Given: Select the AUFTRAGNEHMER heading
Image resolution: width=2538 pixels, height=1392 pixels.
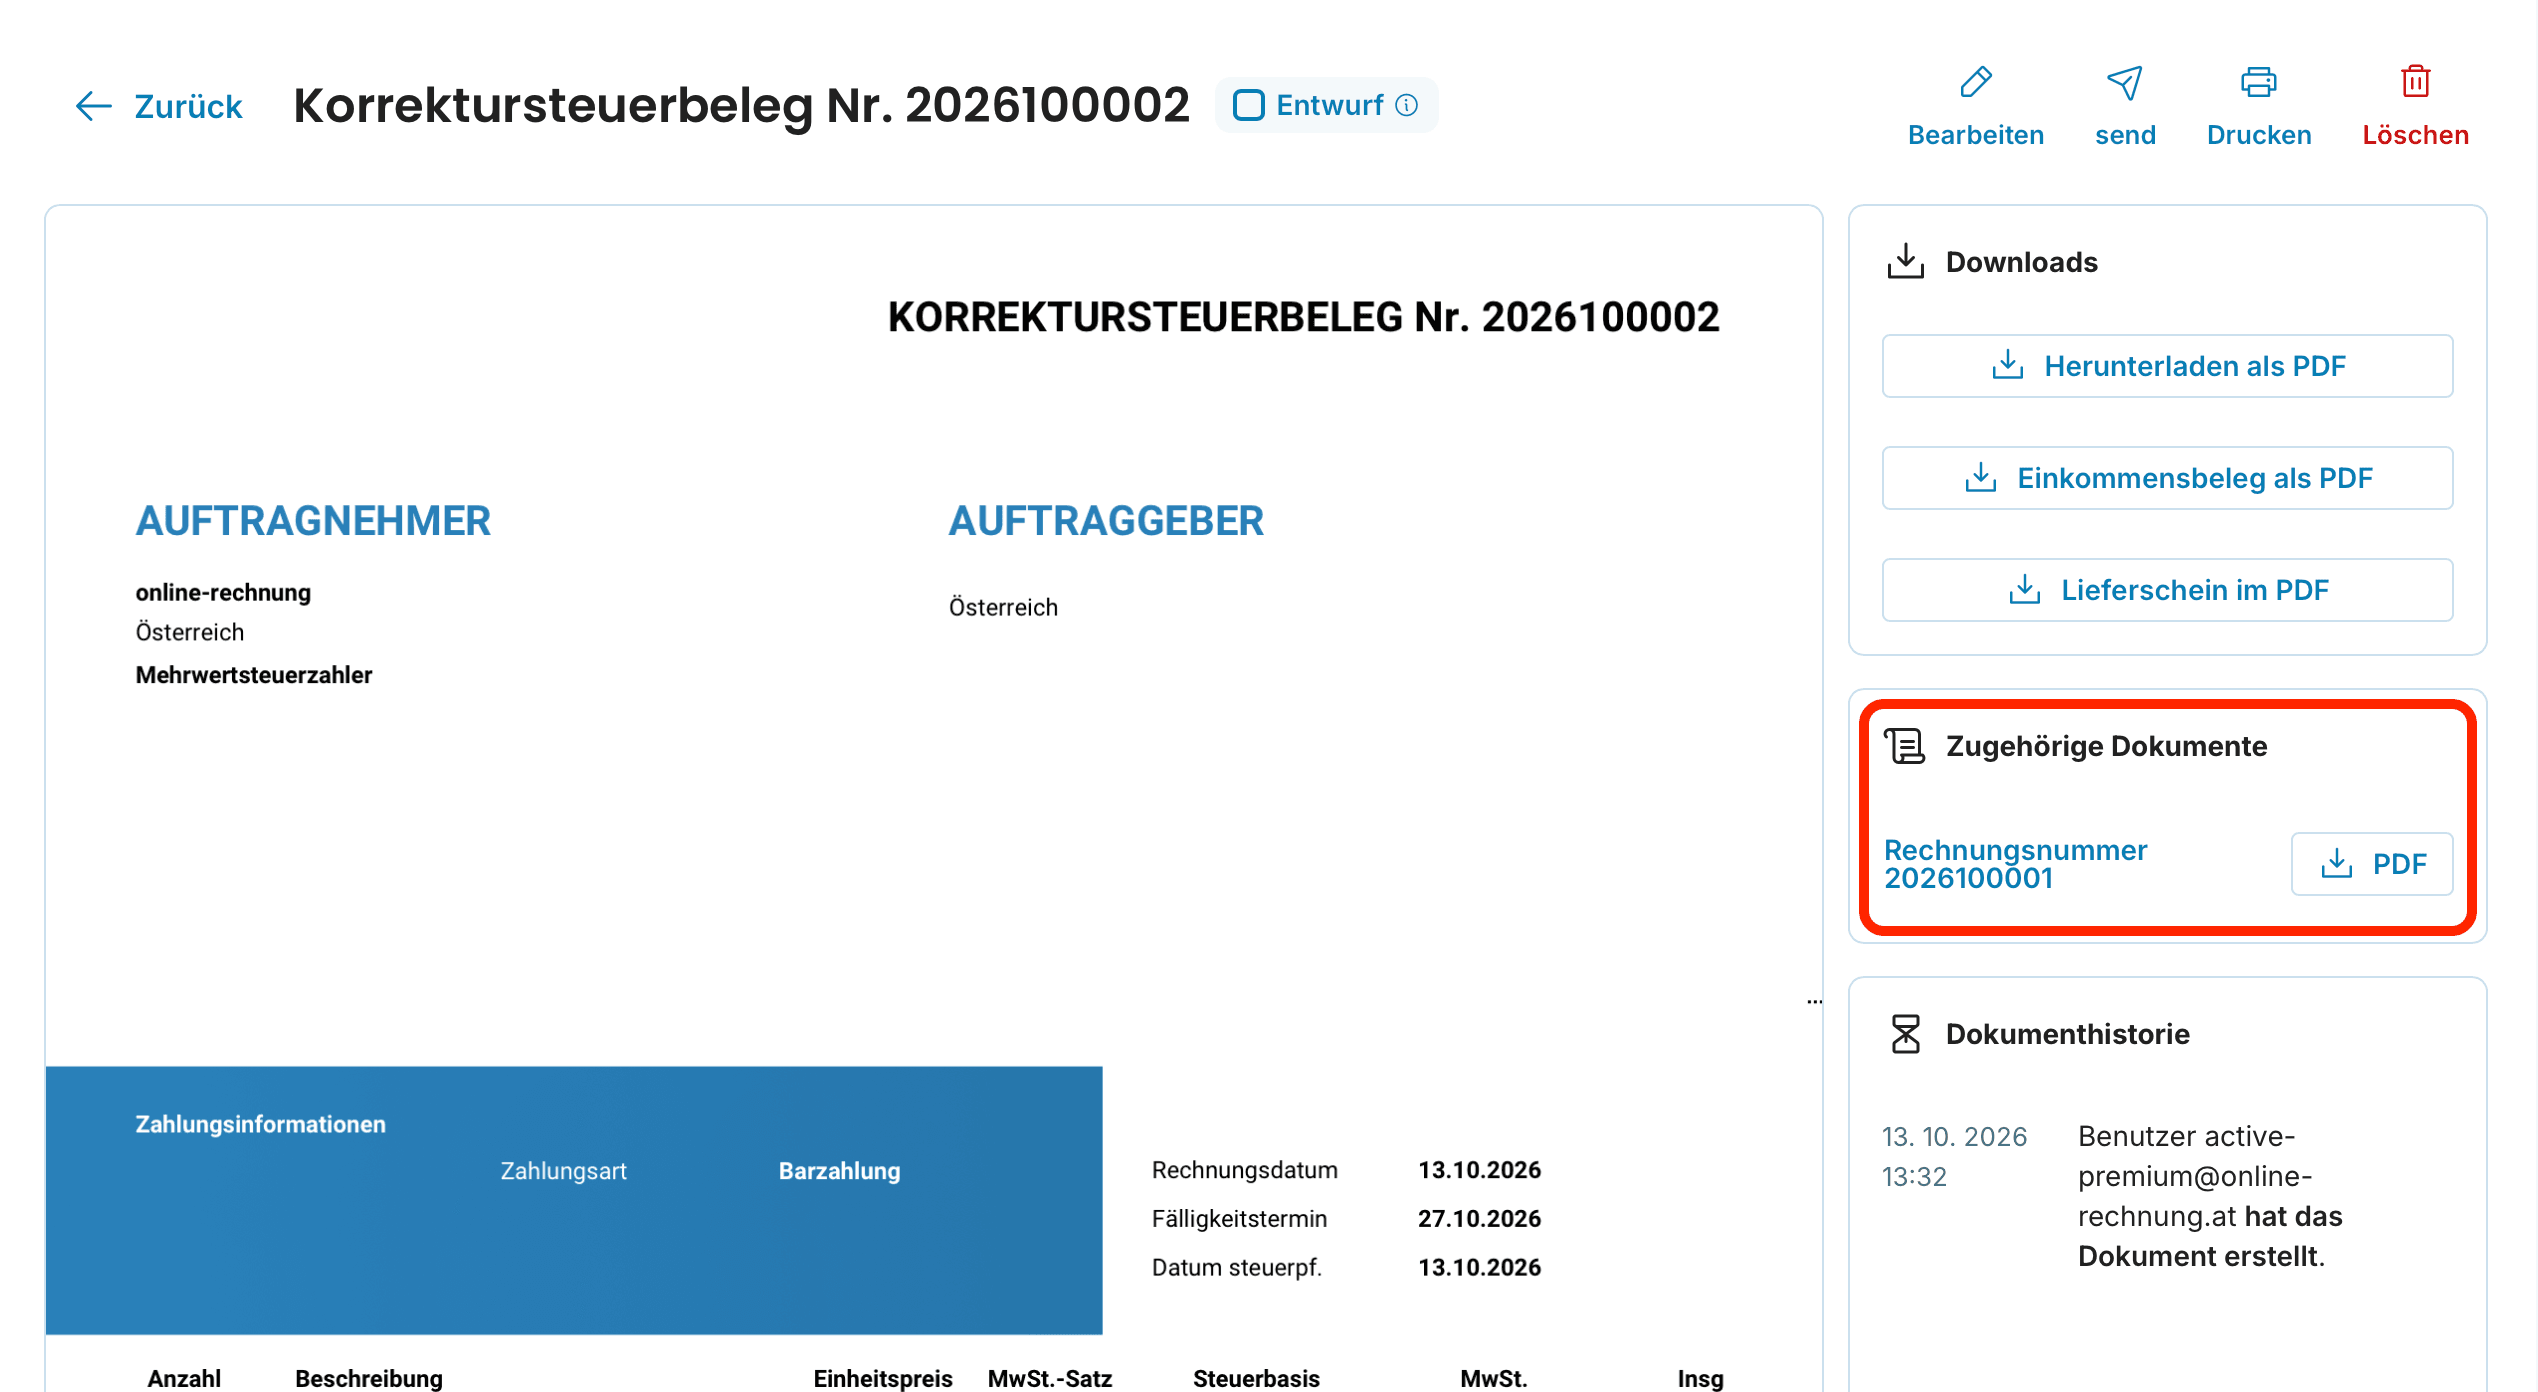Looking at the screenshot, I should (x=313, y=521).
